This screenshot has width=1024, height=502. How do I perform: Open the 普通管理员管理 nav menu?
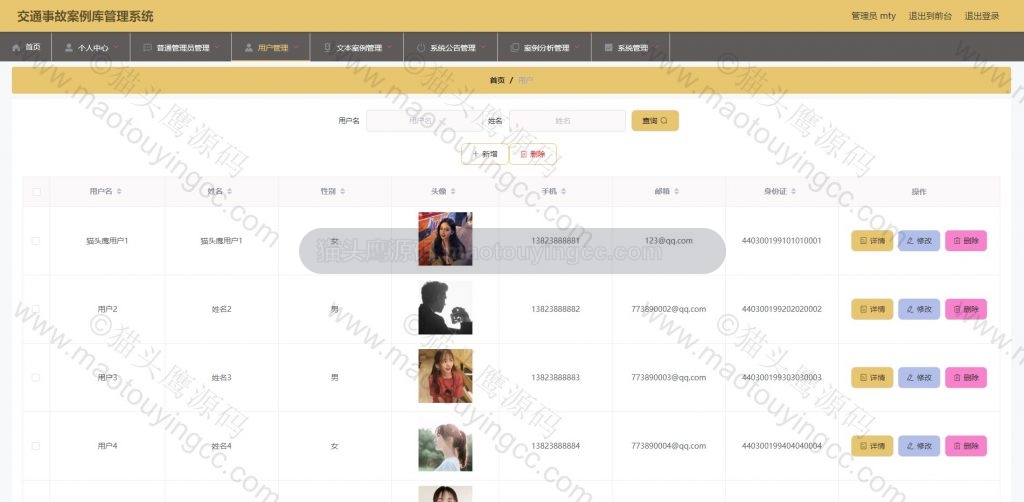click(x=181, y=47)
